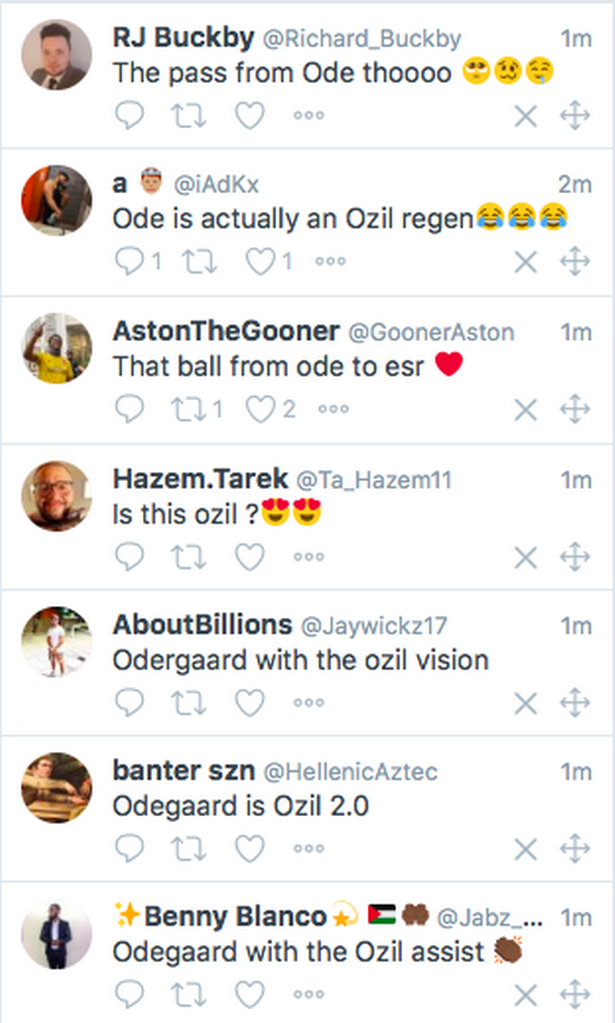This screenshot has height=1023, width=615.
Task: Like the 'Is this ozil ?' tweet
Action: point(249,556)
